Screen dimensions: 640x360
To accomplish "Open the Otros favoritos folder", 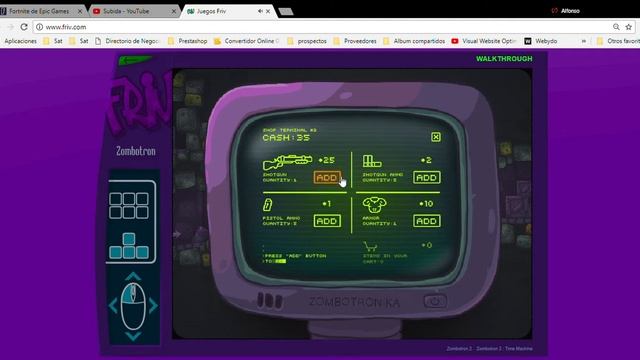I will tap(618, 41).
